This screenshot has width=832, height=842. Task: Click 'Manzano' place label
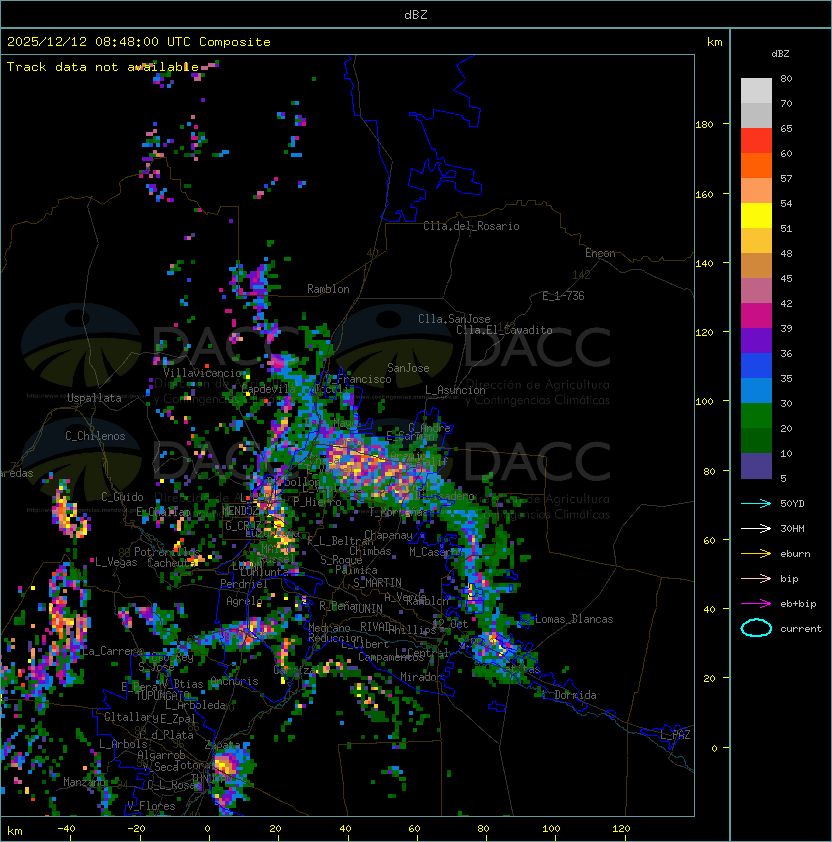(84, 782)
